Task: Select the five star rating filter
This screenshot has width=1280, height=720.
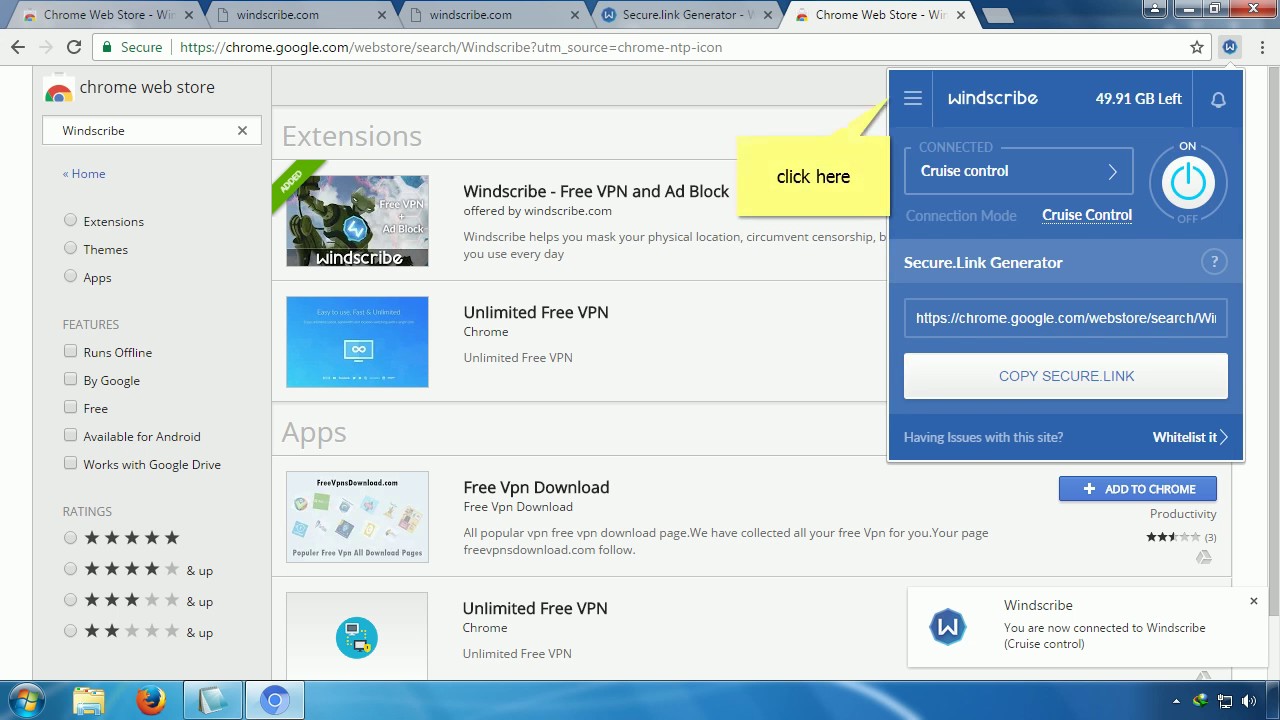Action: pyautogui.click(x=70, y=538)
